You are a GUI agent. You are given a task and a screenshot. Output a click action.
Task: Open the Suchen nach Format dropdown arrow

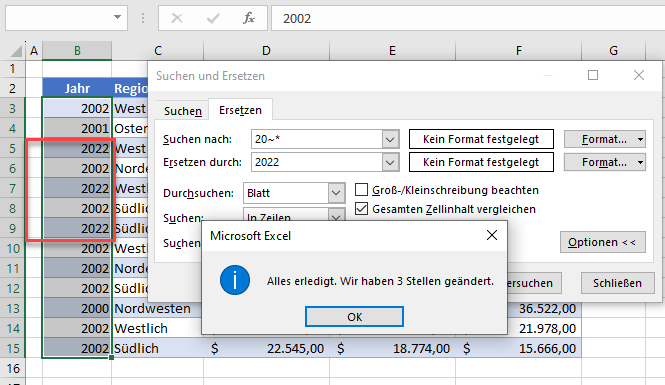tap(640, 139)
